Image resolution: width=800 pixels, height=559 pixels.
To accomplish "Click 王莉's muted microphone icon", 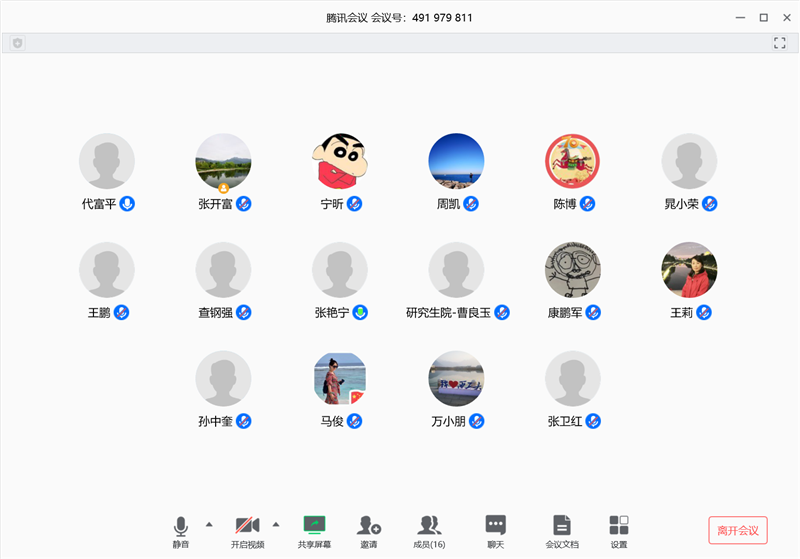I will click(704, 313).
